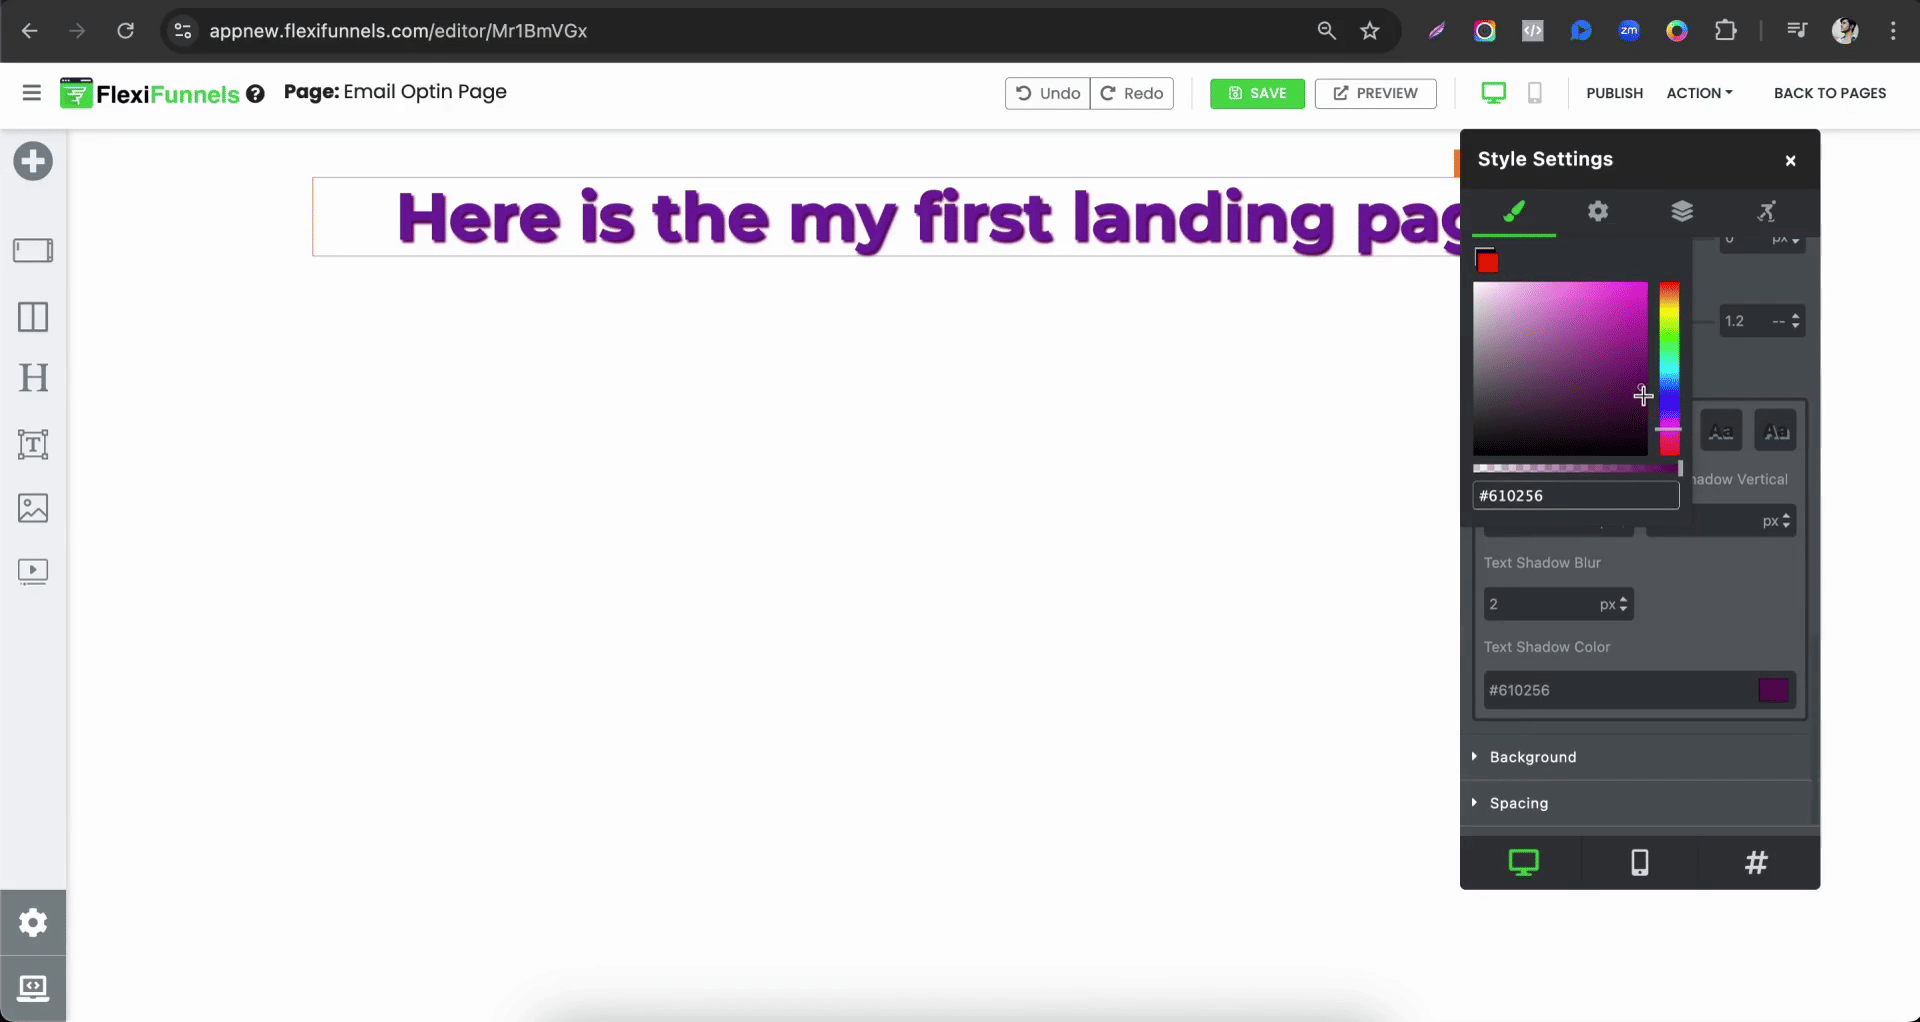
Task: Click the green SAVE button
Action: click(1257, 93)
